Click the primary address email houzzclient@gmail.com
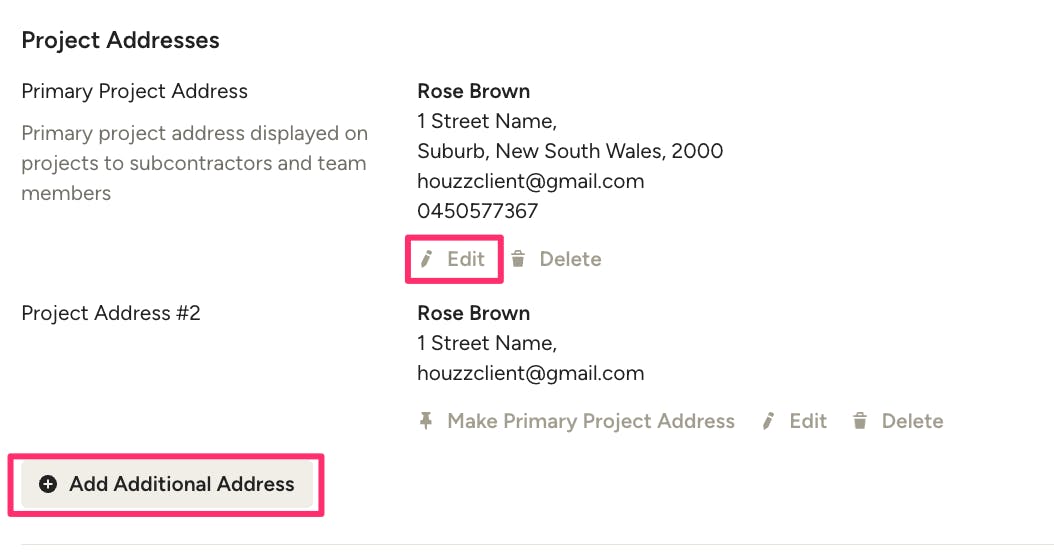The width and height of the screenshot is (1054, 556). pyautogui.click(x=530, y=182)
